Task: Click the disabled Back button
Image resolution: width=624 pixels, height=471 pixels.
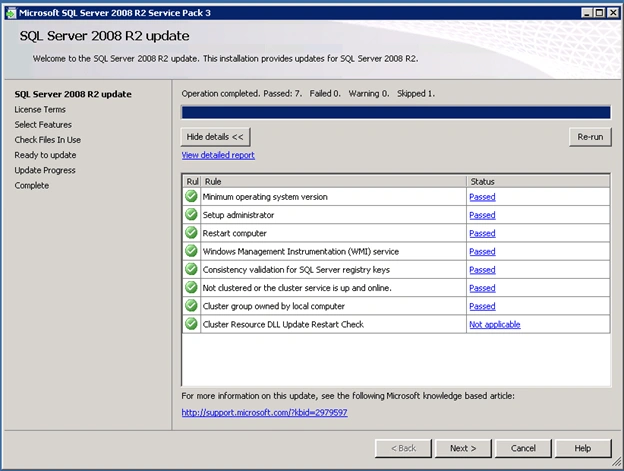Action: pos(403,448)
